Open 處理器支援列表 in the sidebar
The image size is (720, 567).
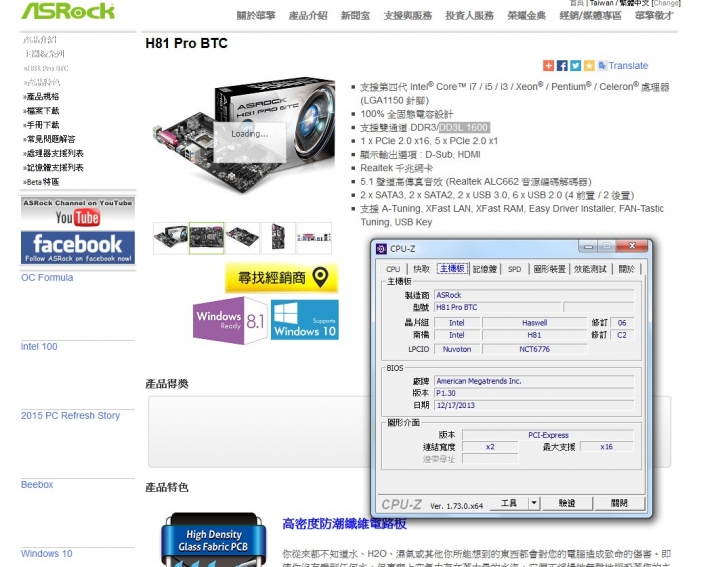pos(53,153)
